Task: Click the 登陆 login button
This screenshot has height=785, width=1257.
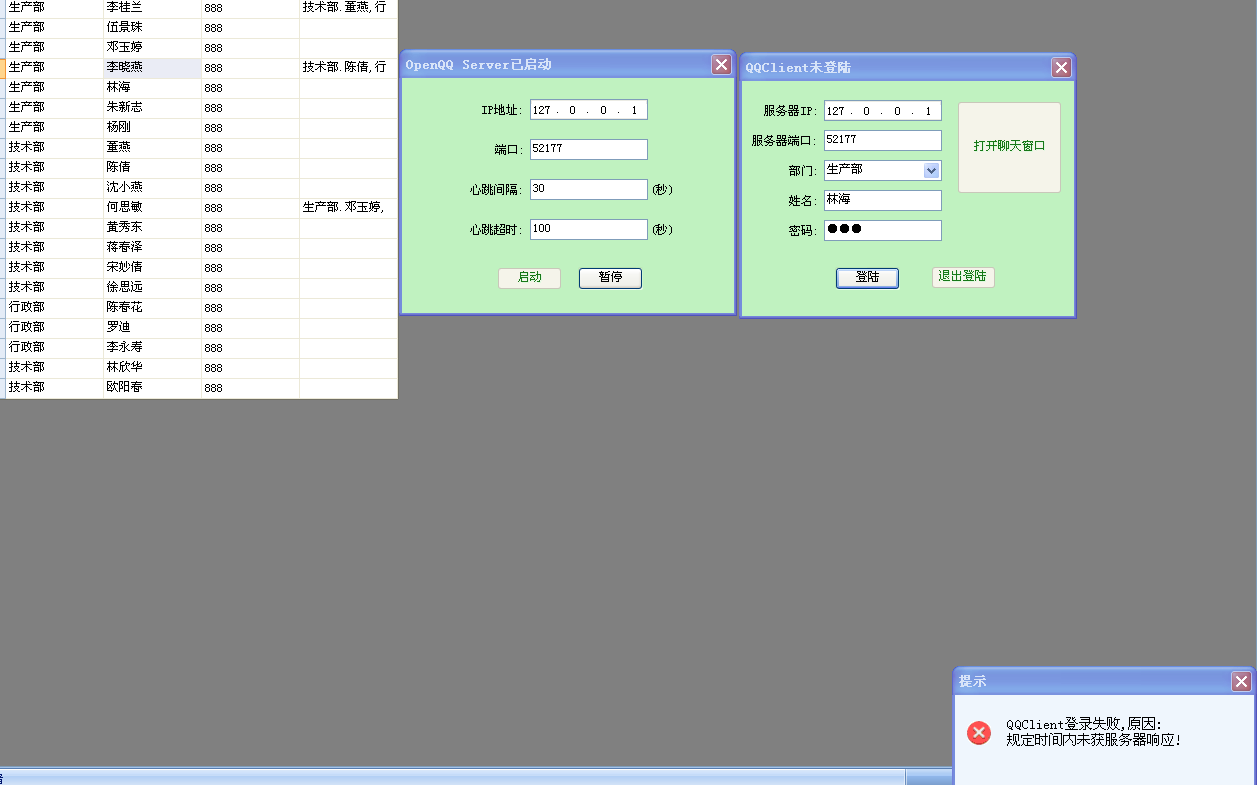Action: [x=866, y=278]
